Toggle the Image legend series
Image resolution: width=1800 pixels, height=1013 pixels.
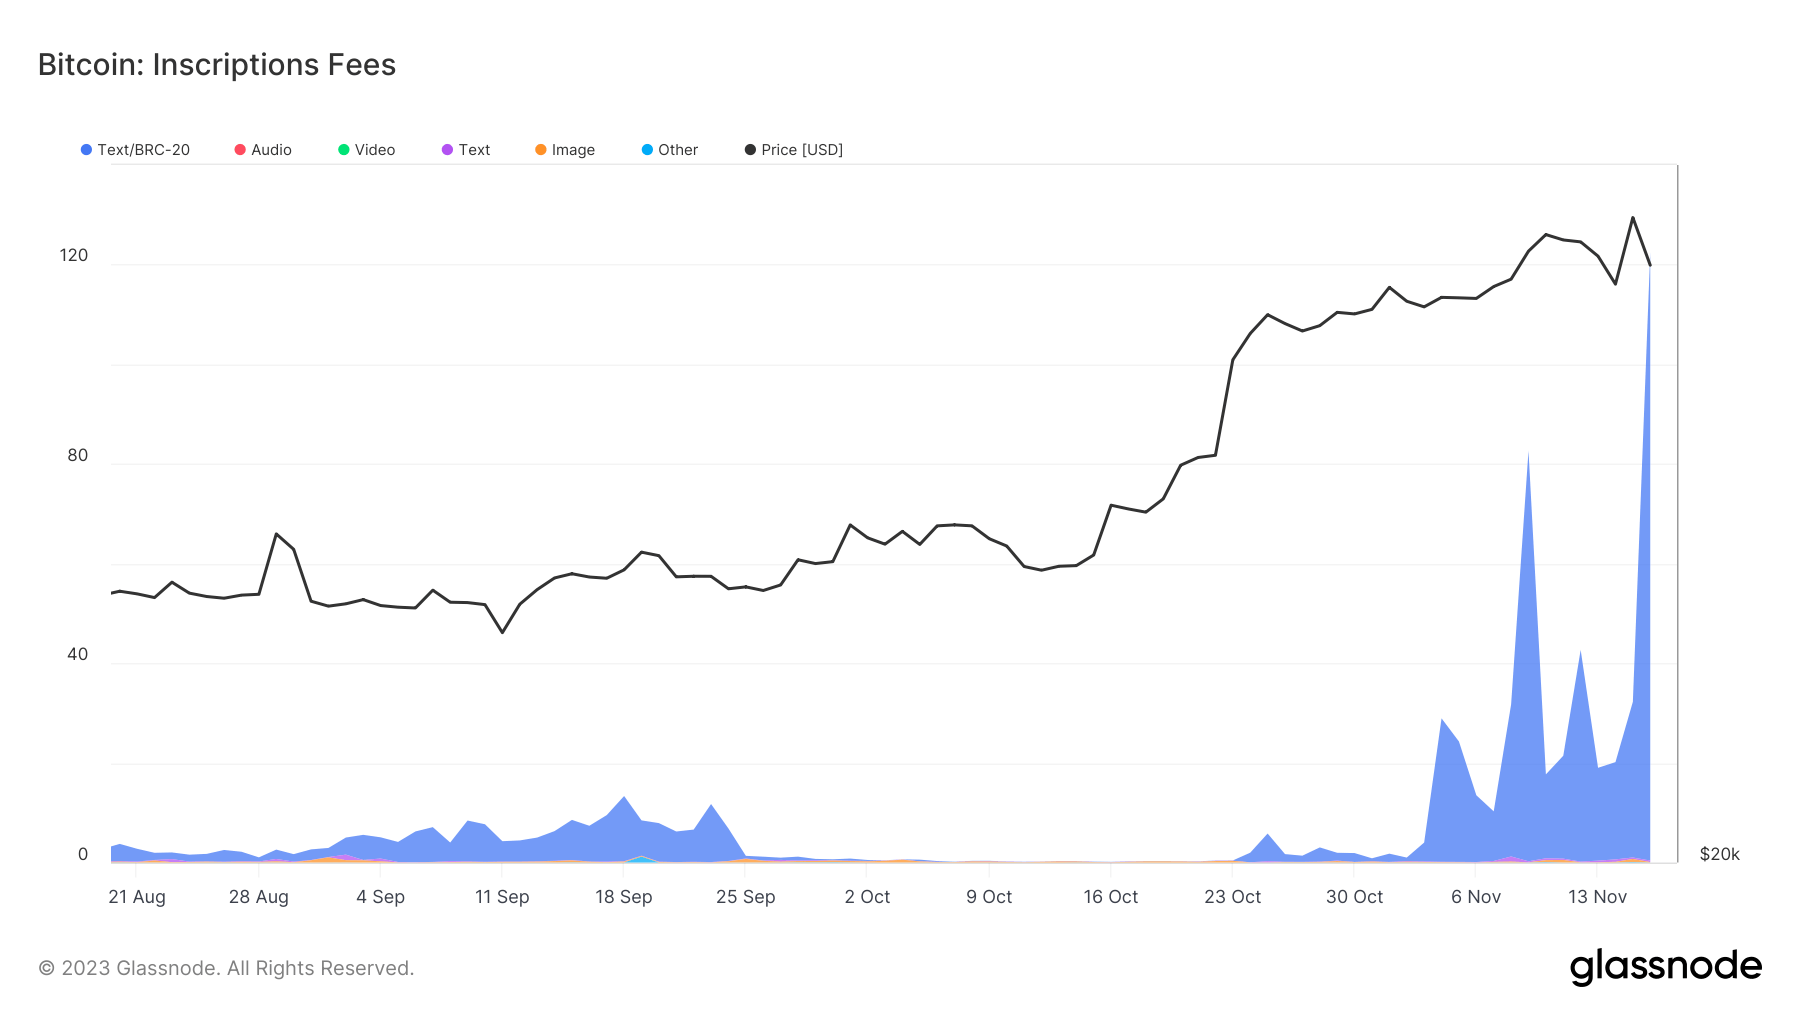point(565,150)
